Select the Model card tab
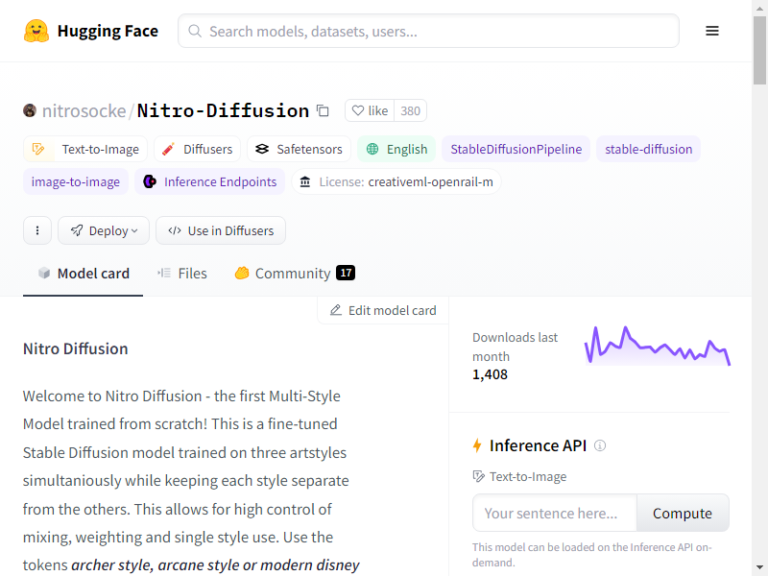 [x=83, y=273]
